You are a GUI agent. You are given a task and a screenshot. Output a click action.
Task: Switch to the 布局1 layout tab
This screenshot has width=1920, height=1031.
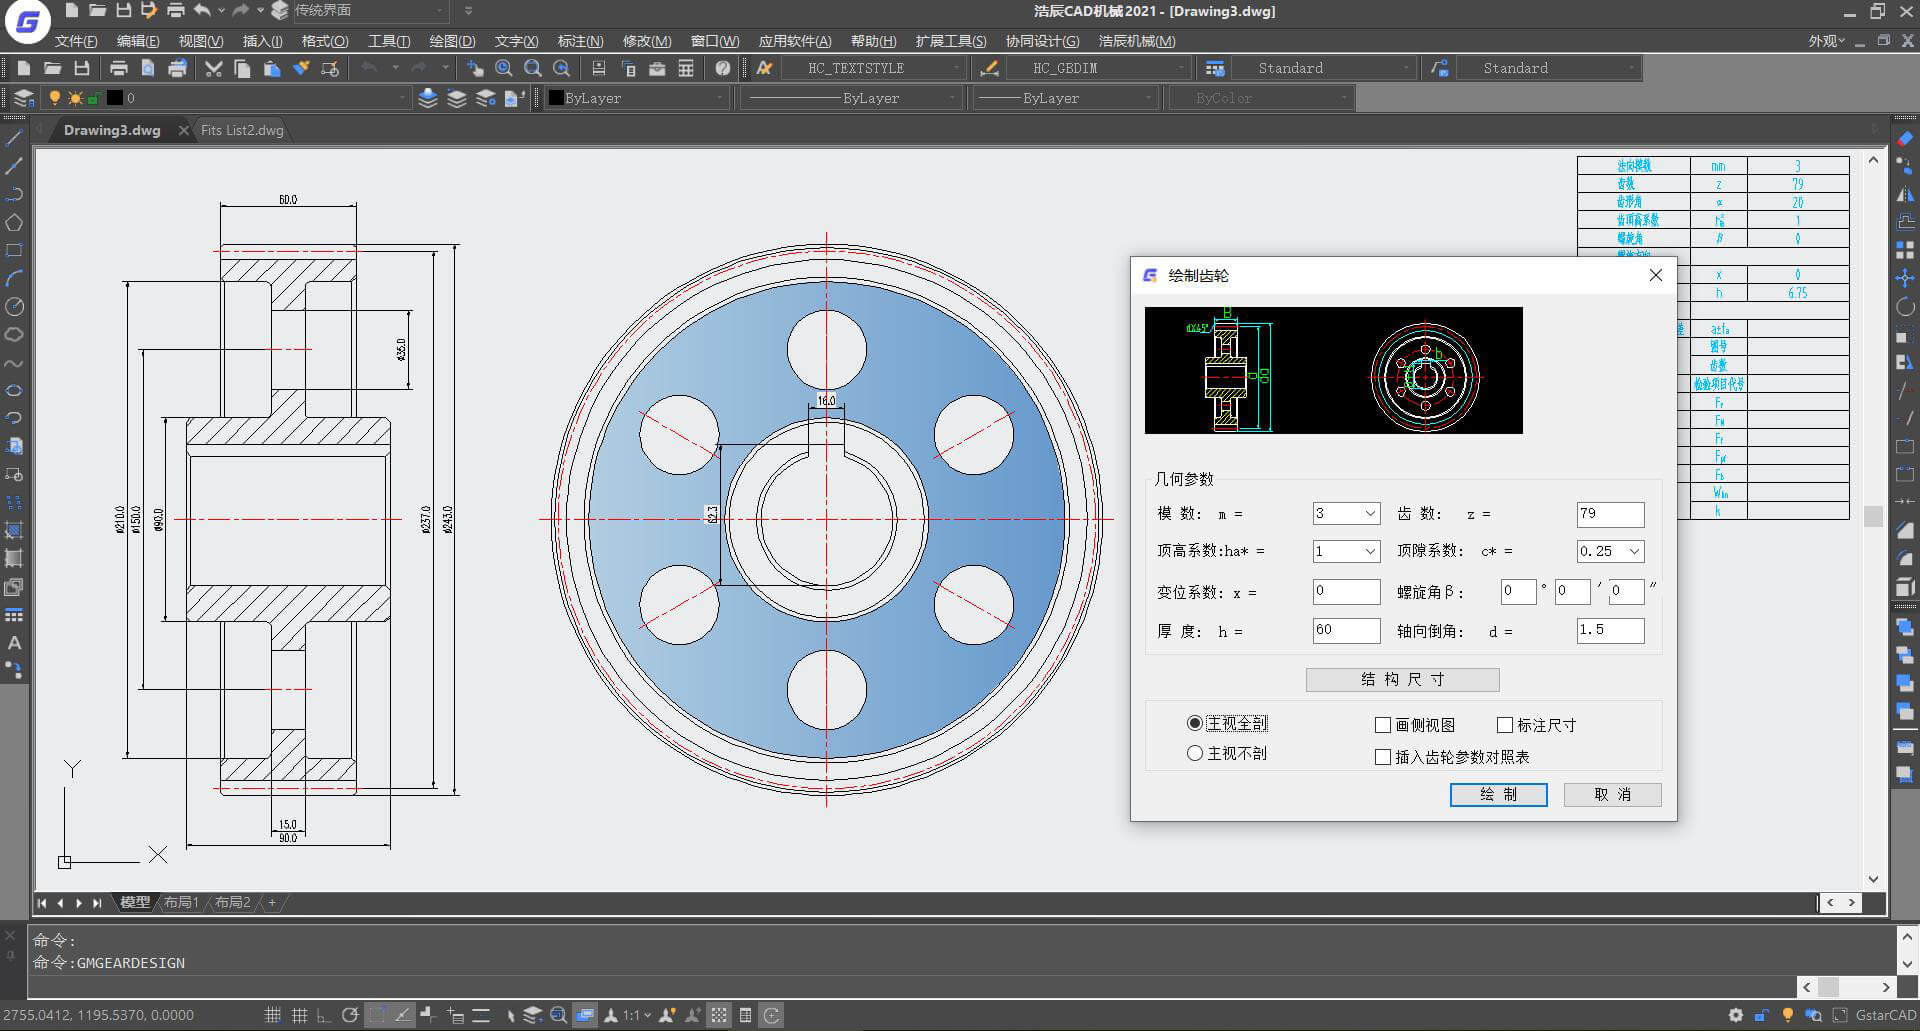[x=181, y=902]
